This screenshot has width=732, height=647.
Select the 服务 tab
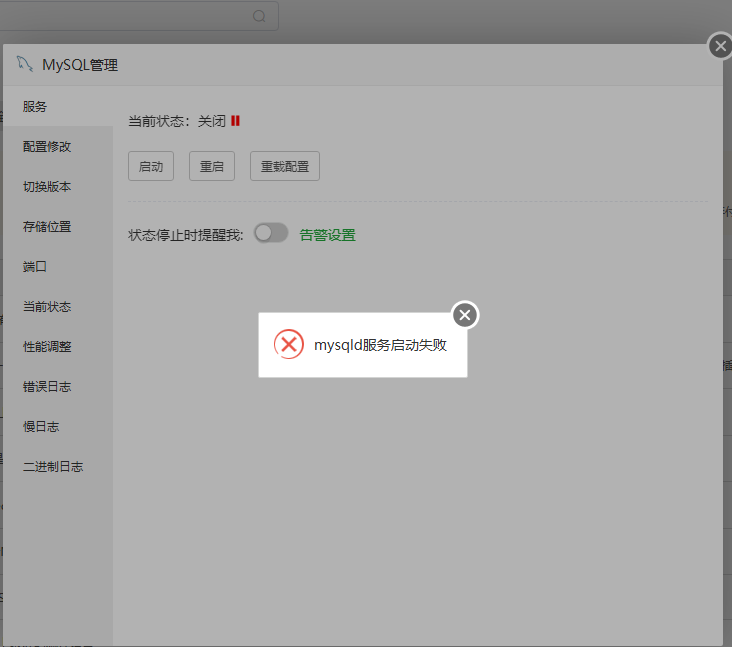(58, 106)
